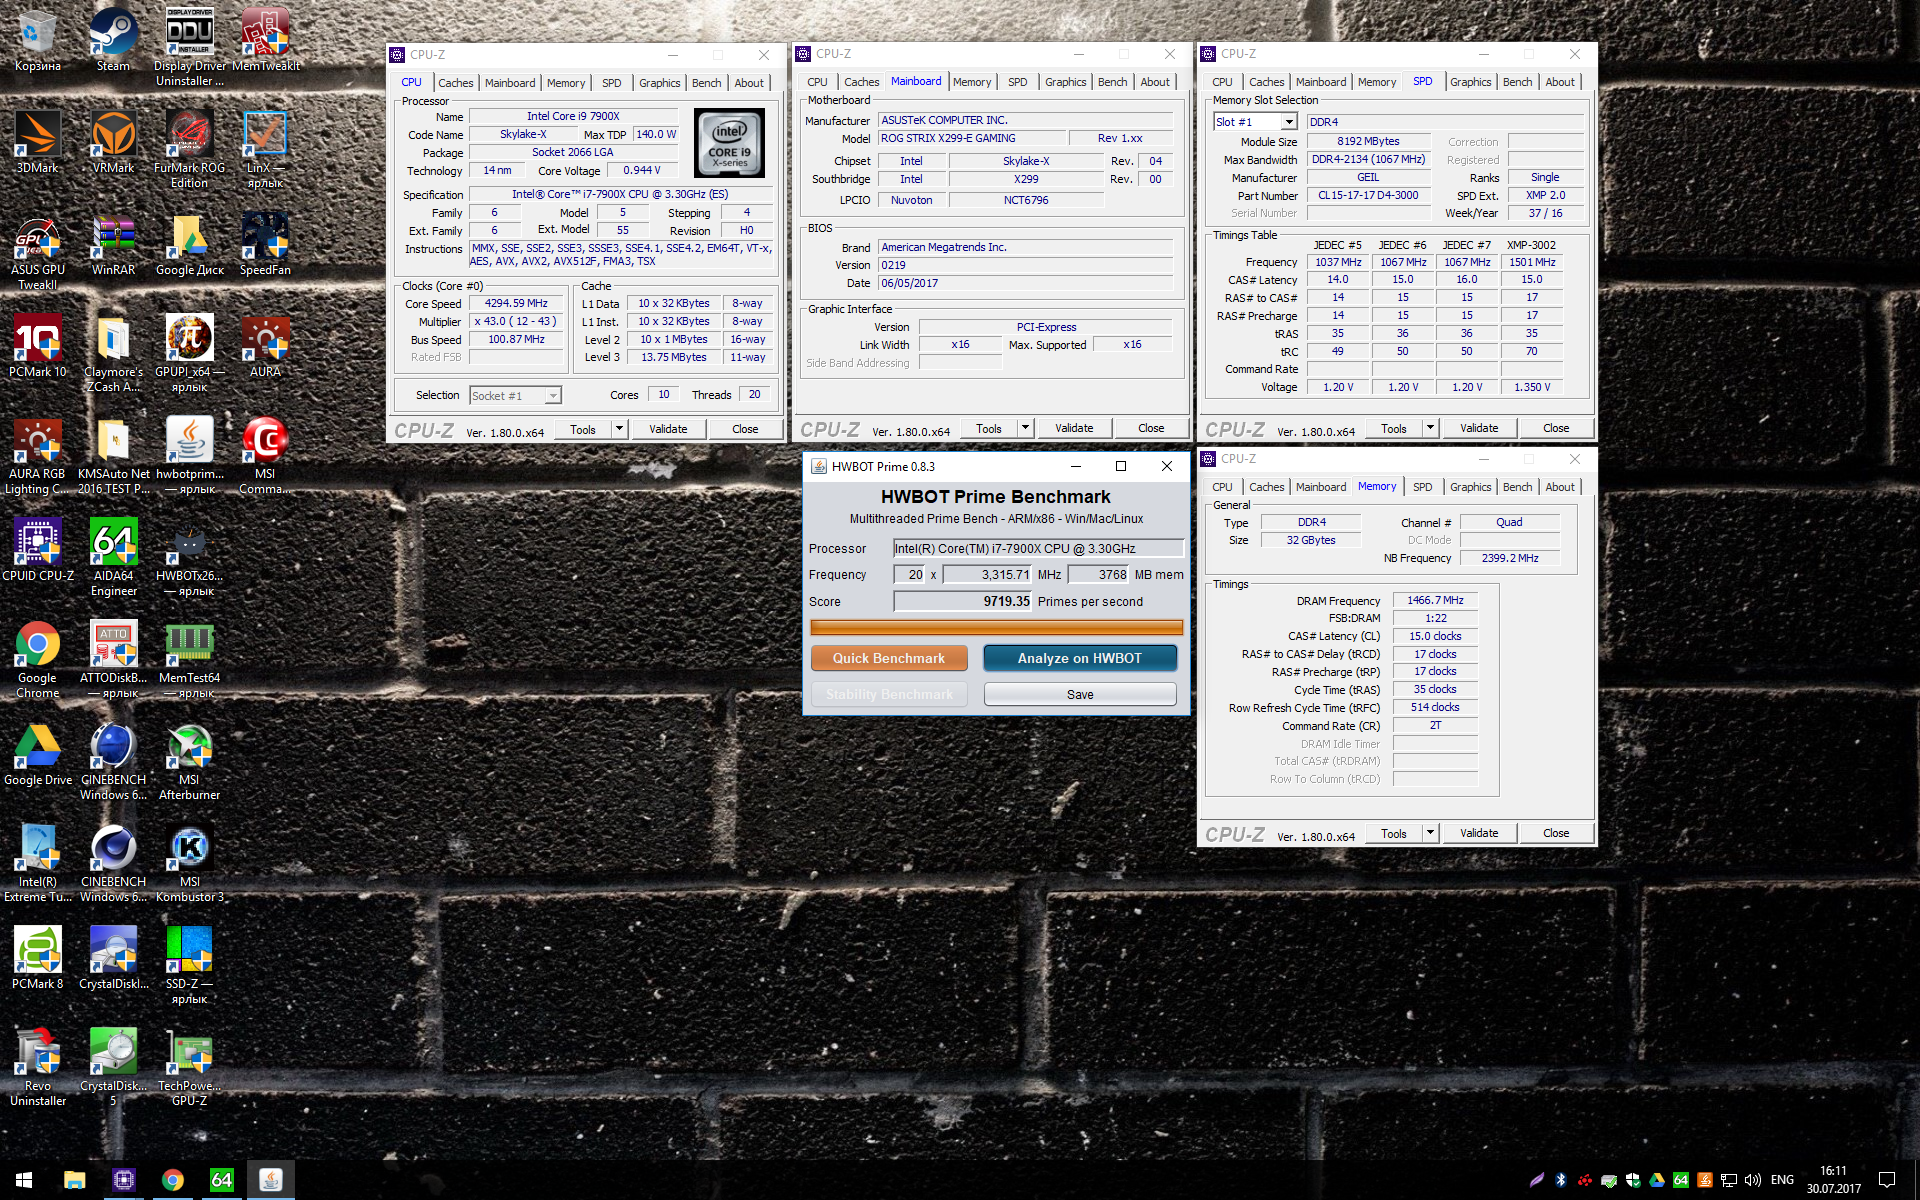Open File Explorer from the taskbar
The image size is (1920, 1200).
point(74,1180)
